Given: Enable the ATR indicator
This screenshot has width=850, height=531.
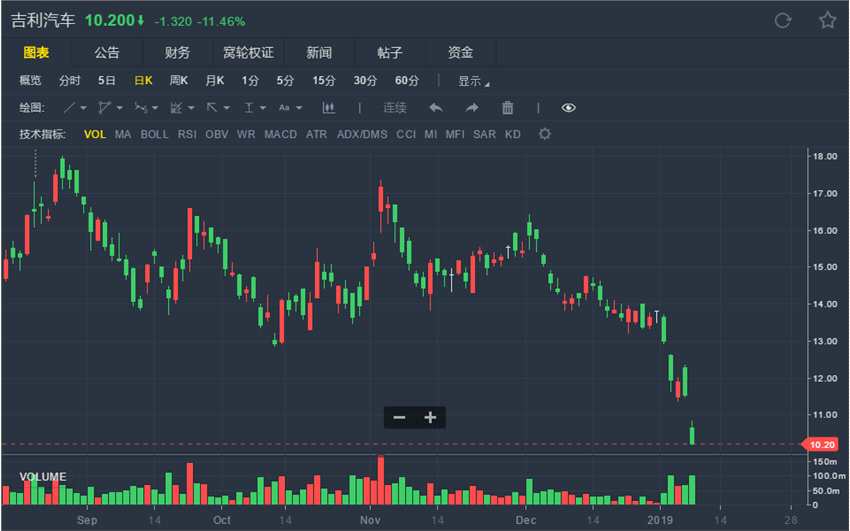Looking at the screenshot, I should point(317,134).
